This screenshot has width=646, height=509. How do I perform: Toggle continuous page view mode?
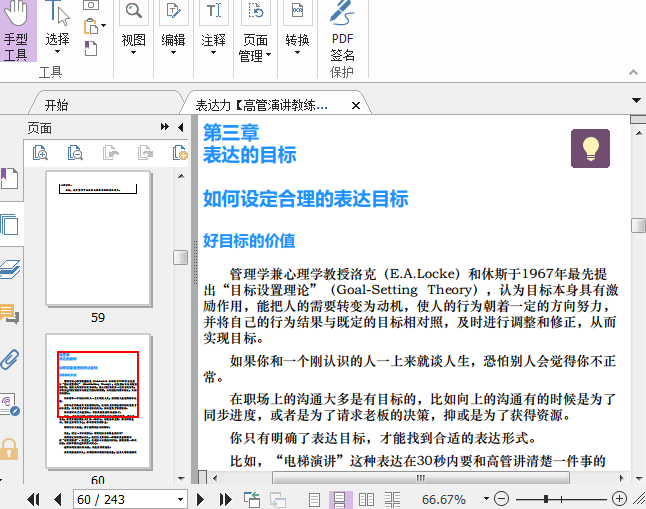(340, 500)
